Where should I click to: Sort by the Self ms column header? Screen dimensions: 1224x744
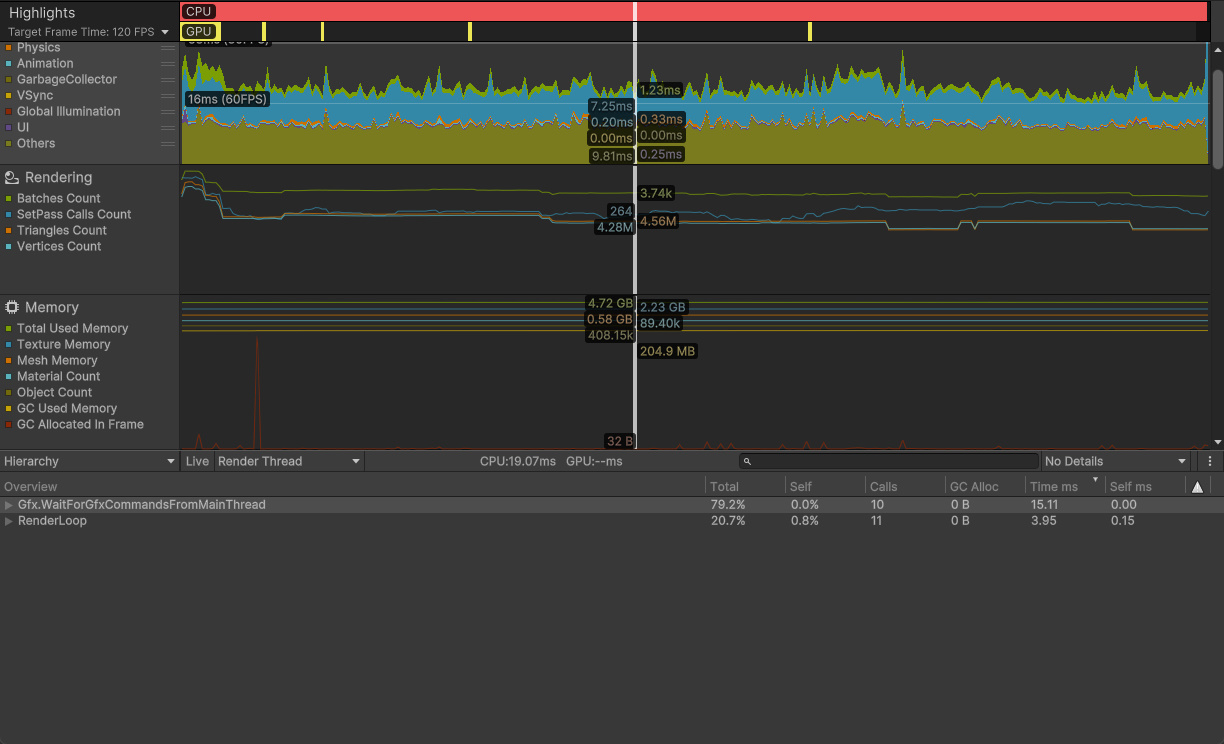(x=1144, y=487)
